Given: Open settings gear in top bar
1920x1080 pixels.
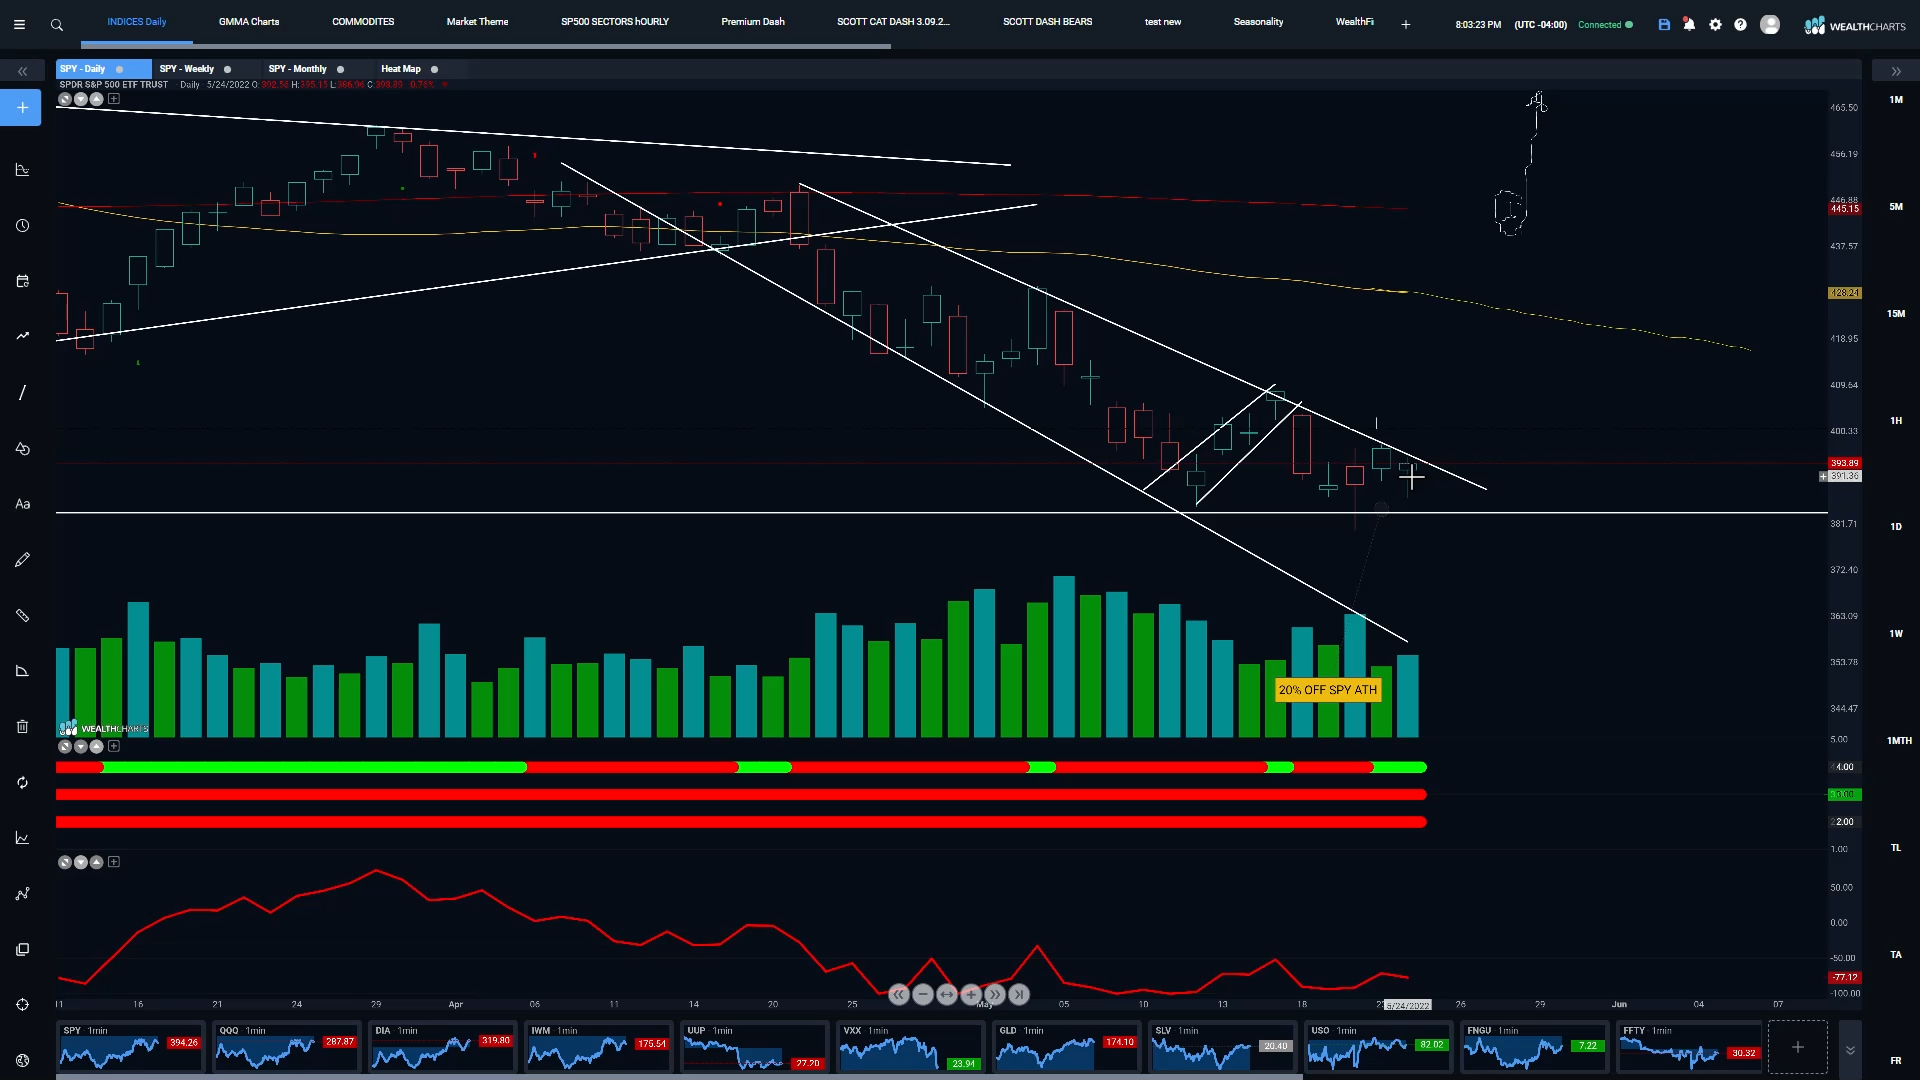Looking at the screenshot, I should [x=1715, y=24].
